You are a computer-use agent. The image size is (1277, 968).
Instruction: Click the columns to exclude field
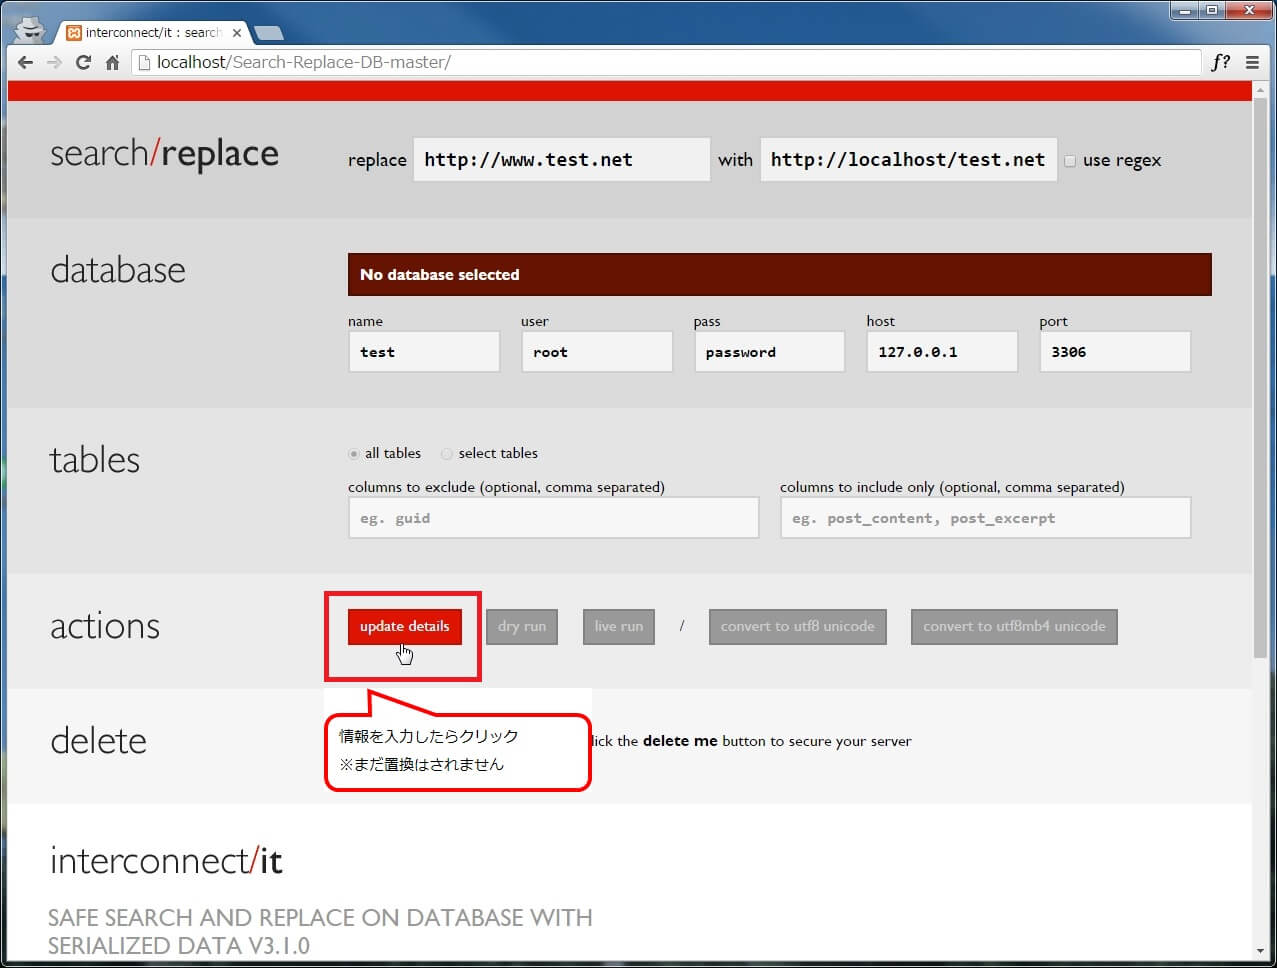click(553, 518)
